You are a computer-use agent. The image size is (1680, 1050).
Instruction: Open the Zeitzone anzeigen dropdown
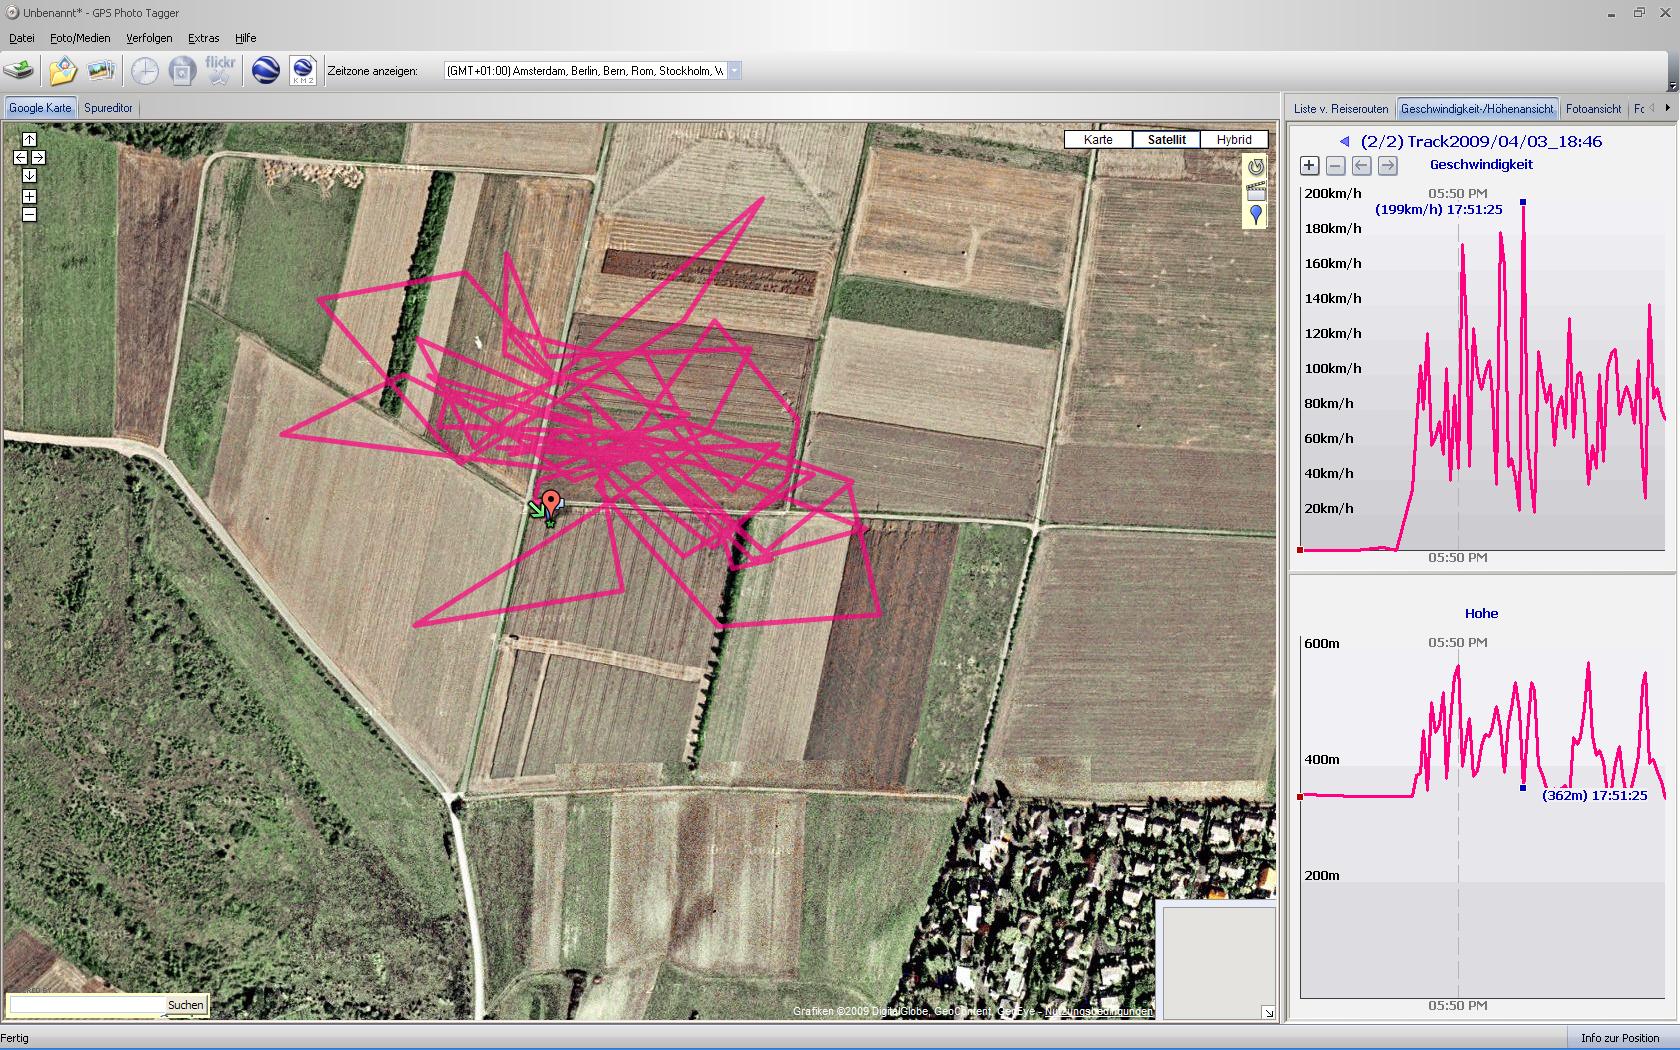pos(734,71)
